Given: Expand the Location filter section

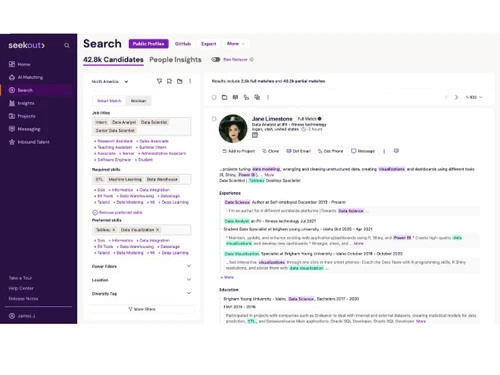Looking at the screenshot, I should [x=141, y=280].
